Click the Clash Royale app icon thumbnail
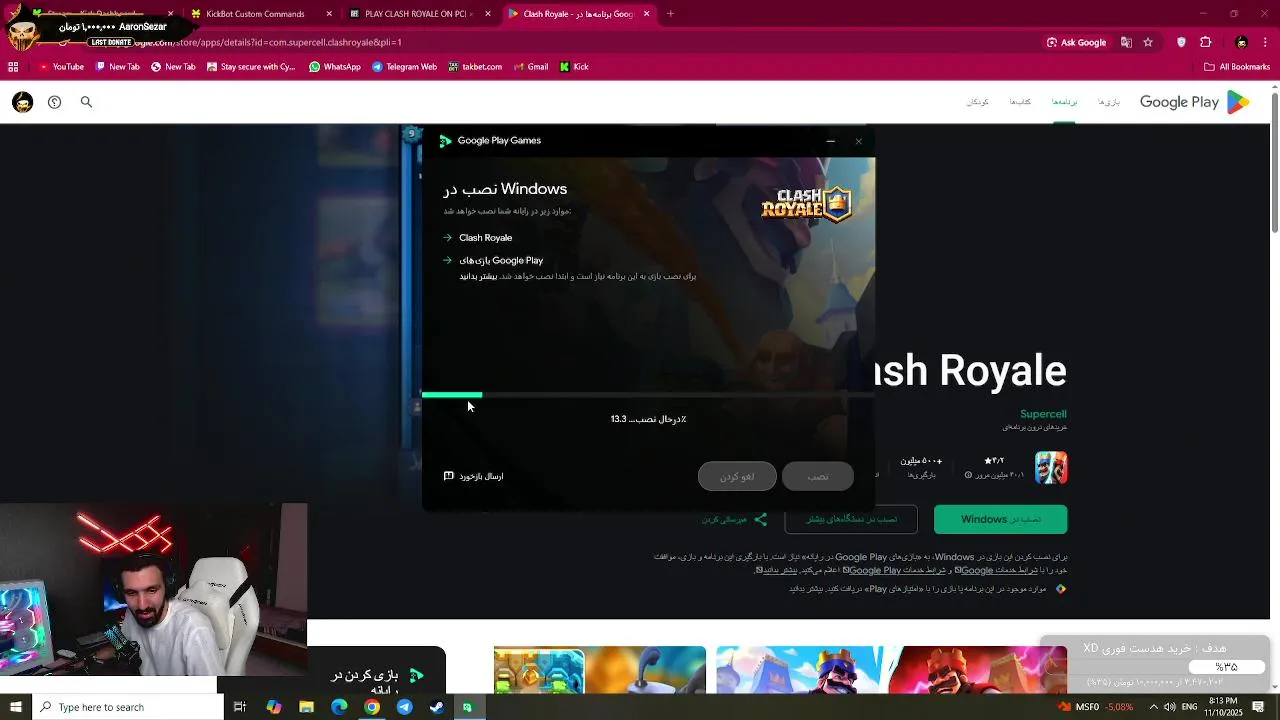Viewport: 1280px width, 720px height. click(1051, 467)
